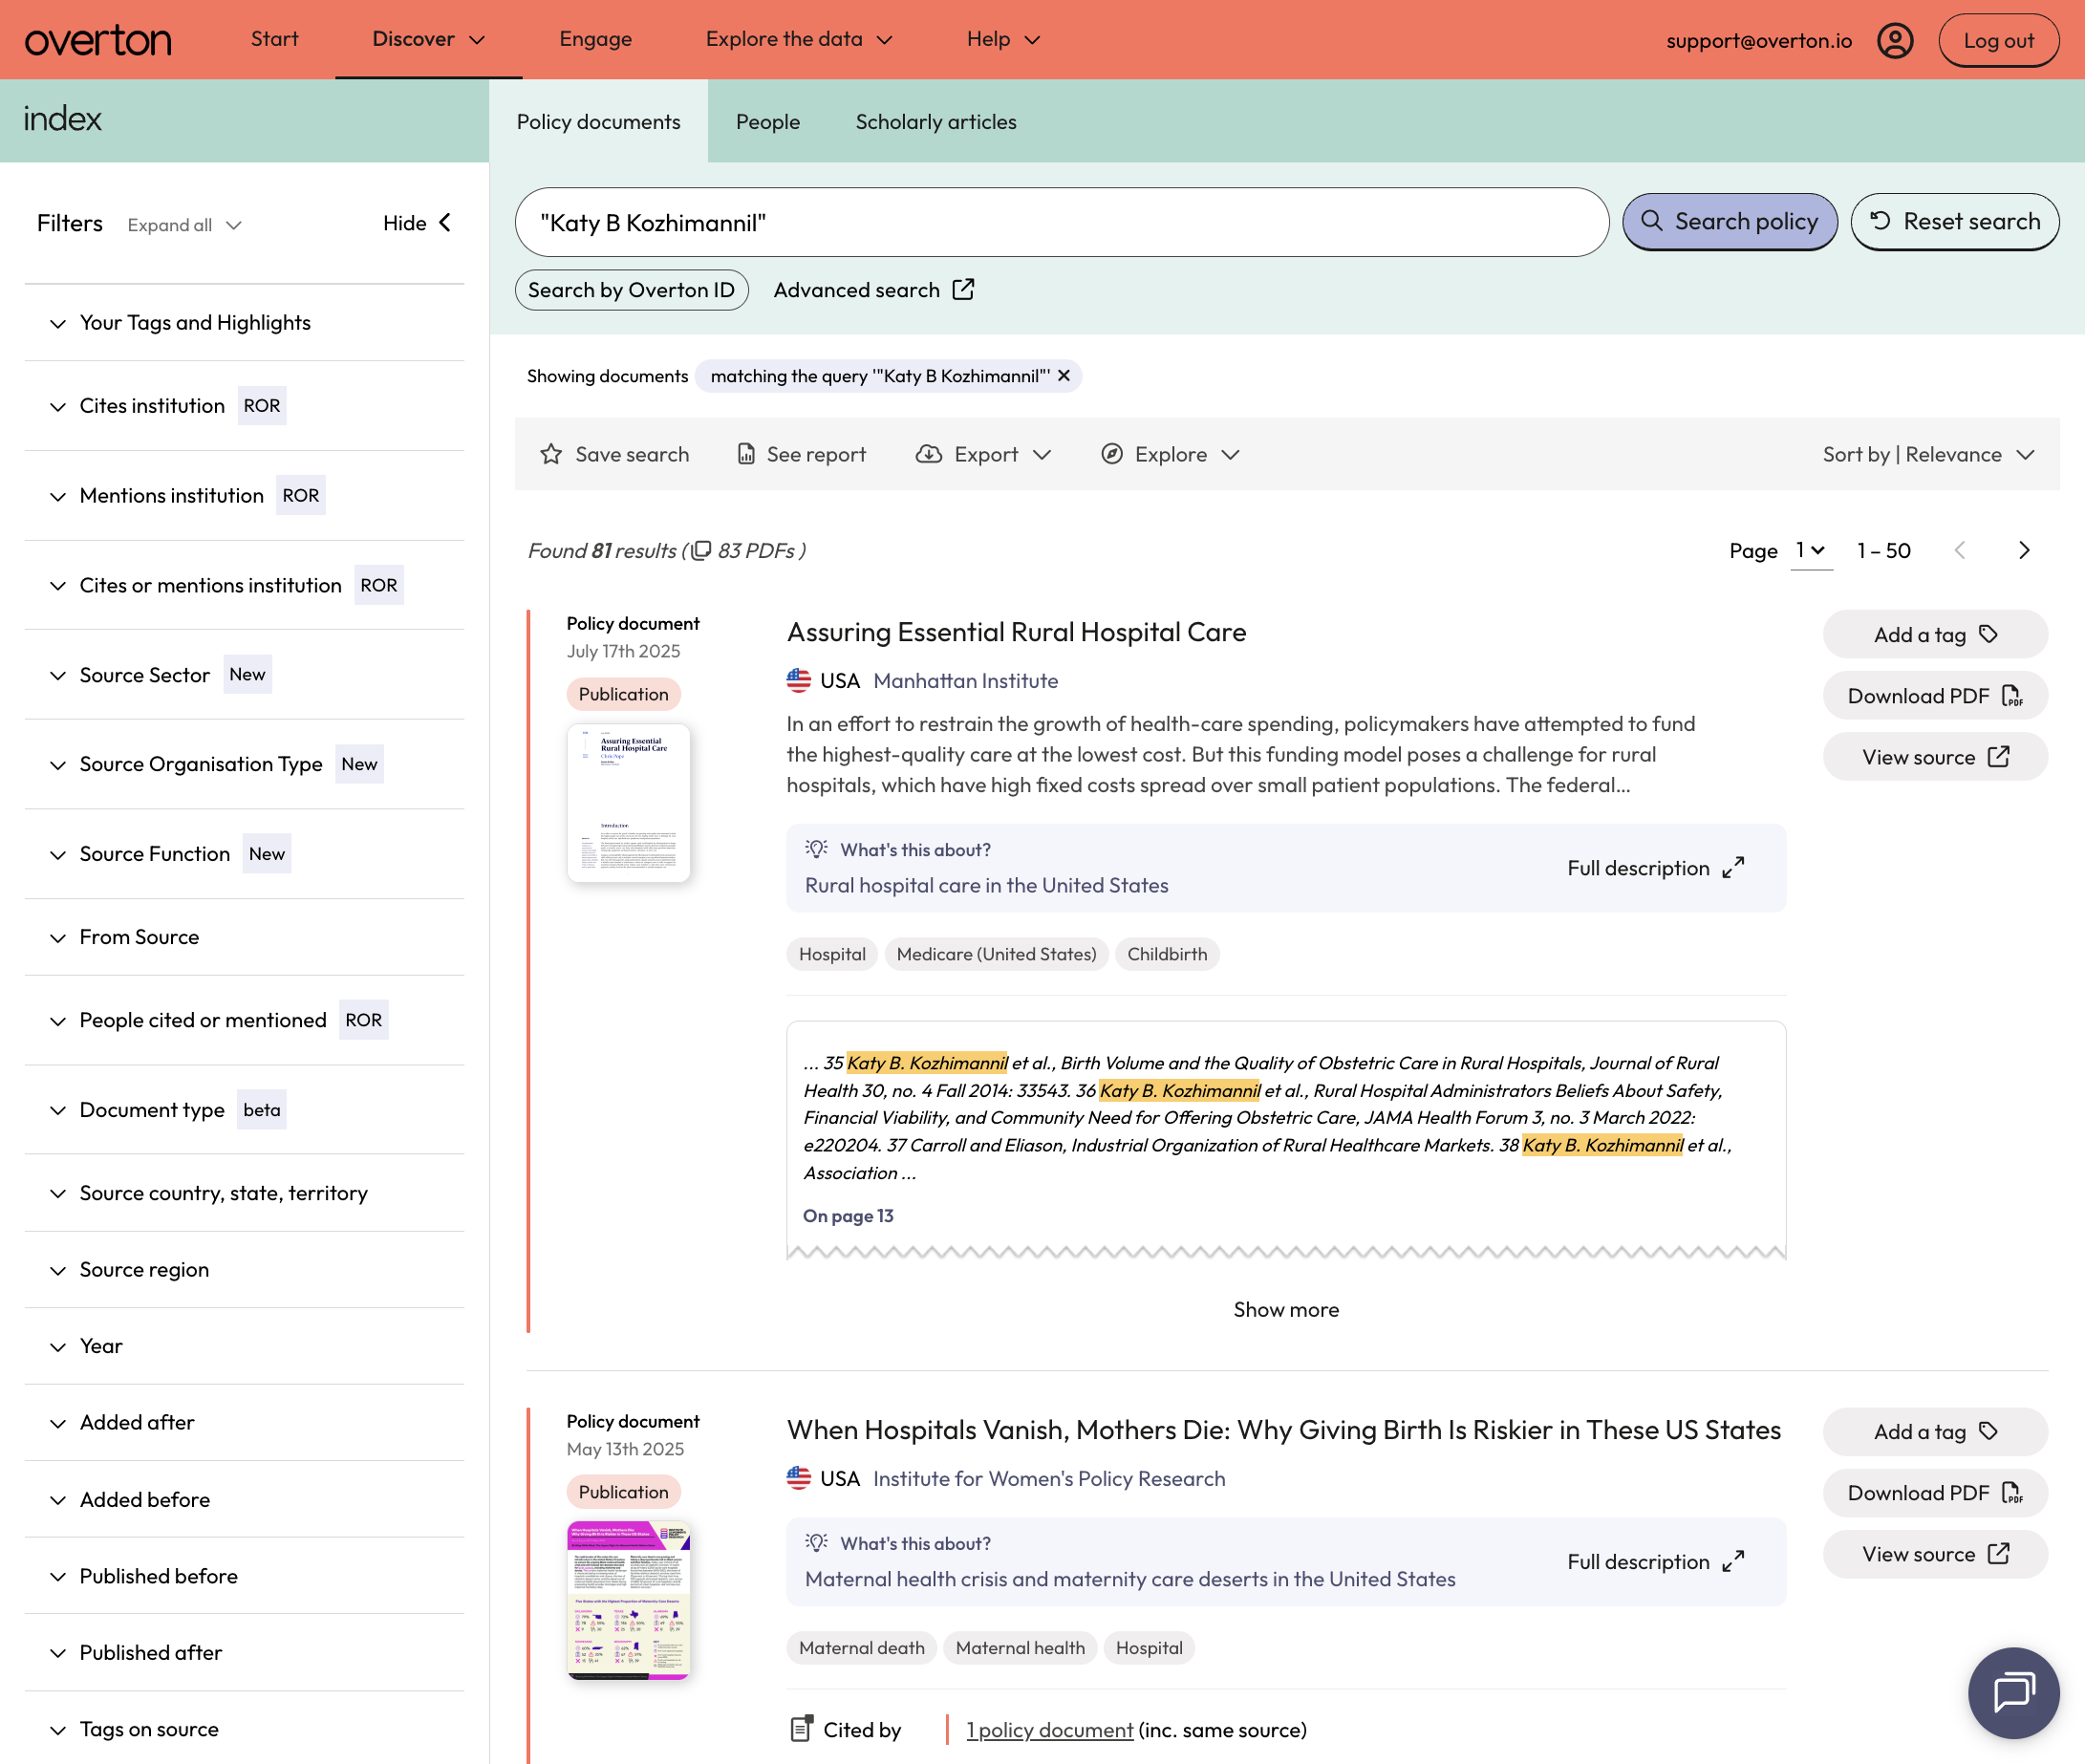This screenshot has width=2085, height=1764.
Task: Click the Overton logo
Action: tap(98, 41)
